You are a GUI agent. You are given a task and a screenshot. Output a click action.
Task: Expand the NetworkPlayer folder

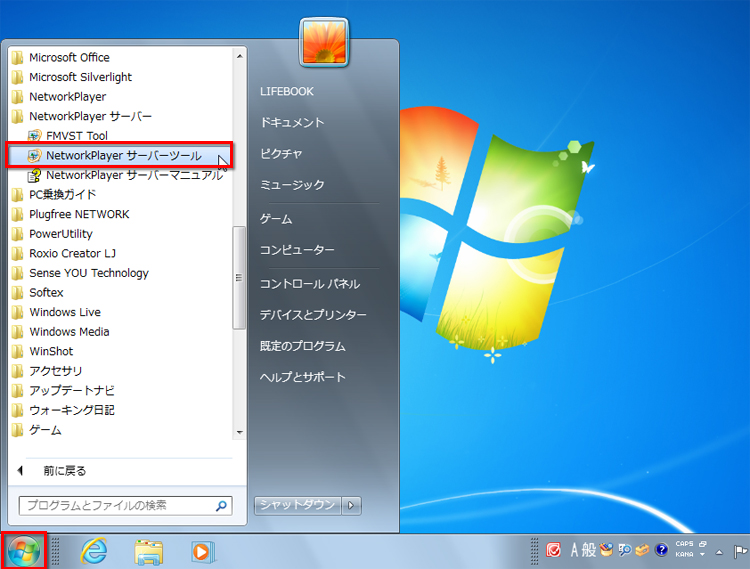click(121, 97)
